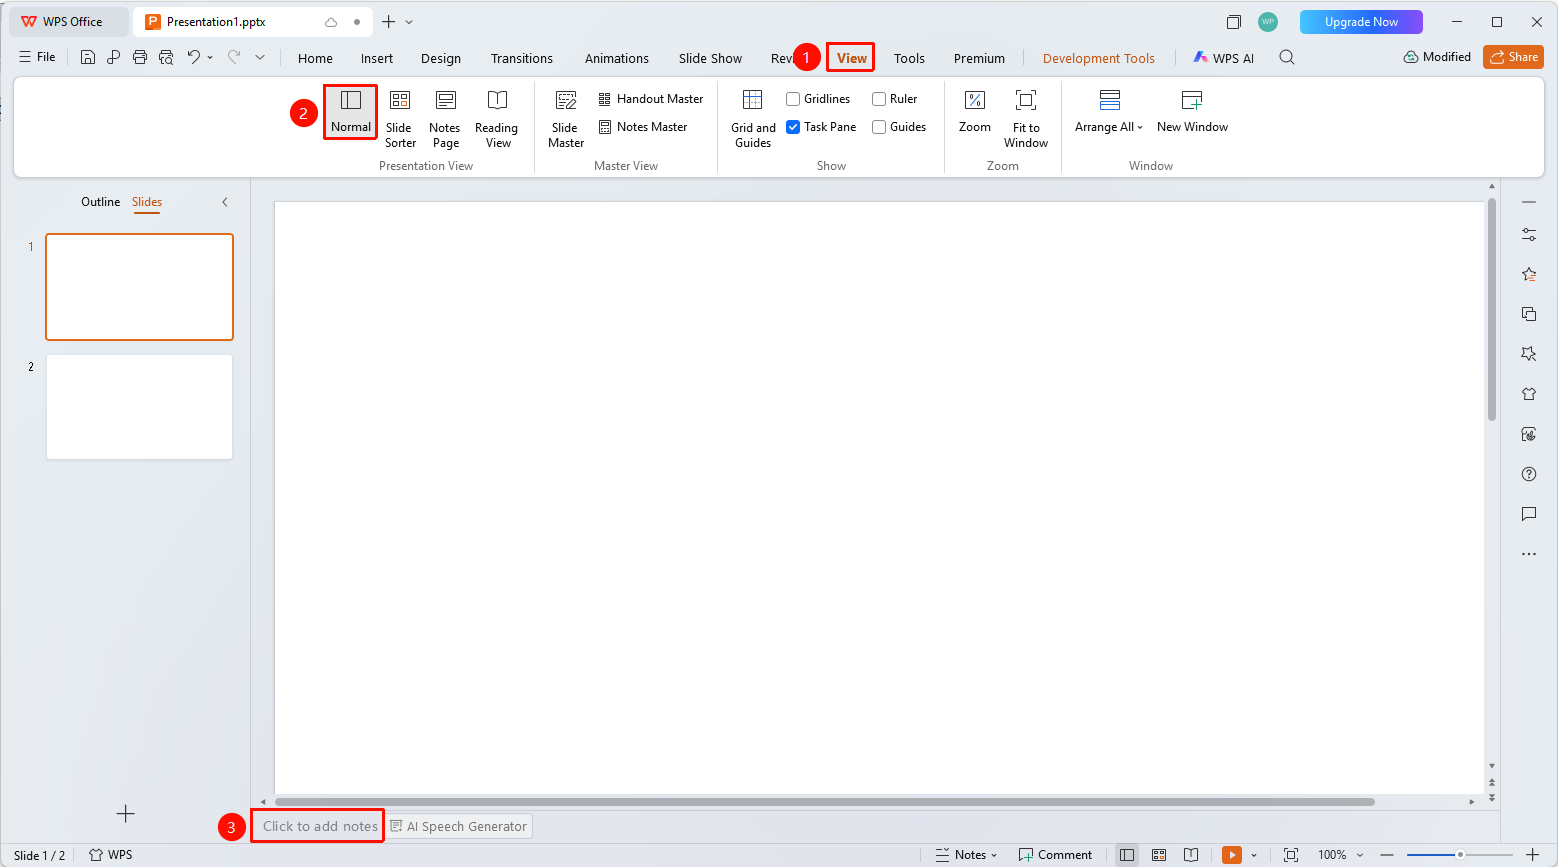Uncheck the Task Pane checkbox
This screenshot has height=867, width=1558.
pyautogui.click(x=793, y=127)
